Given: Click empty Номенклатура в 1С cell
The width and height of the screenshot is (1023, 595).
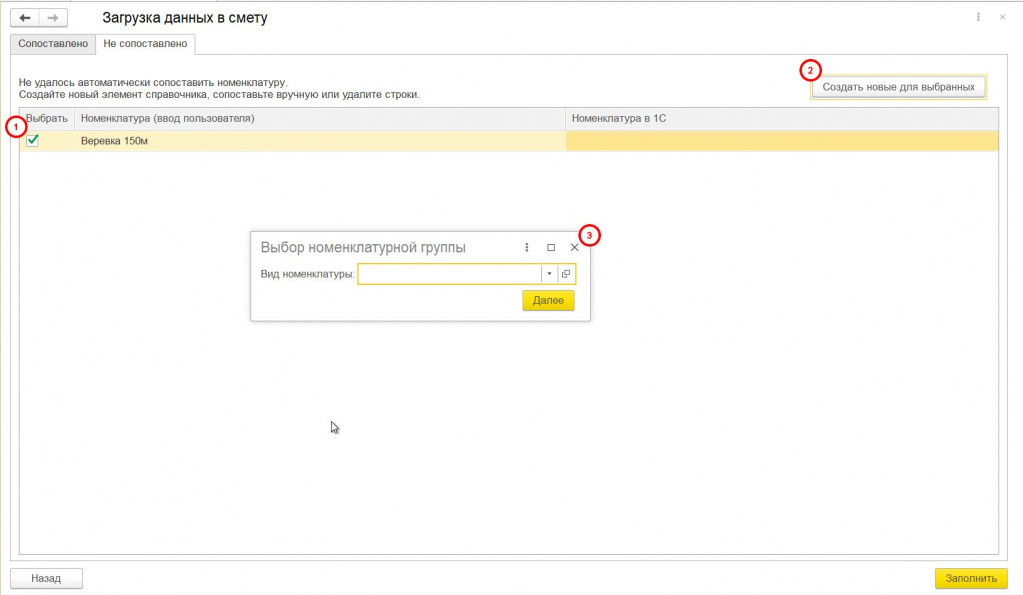Looking at the screenshot, I should click(x=782, y=141).
